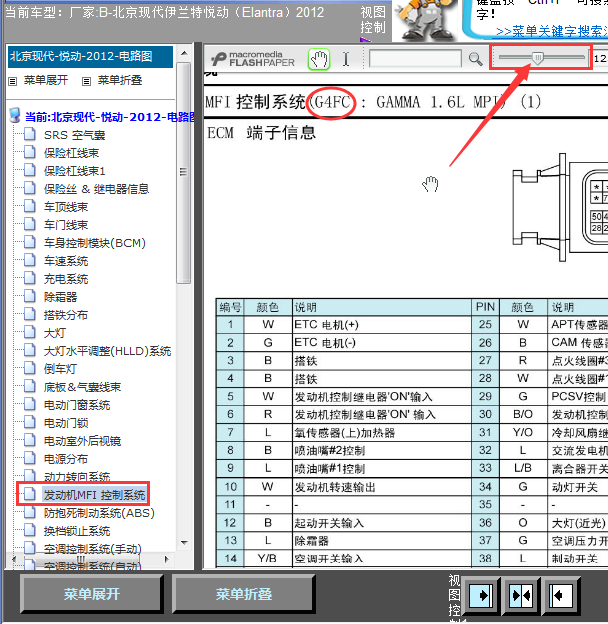Open 空调控制系统(手动) tree item

pyautogui.click(x=93, y=549)
